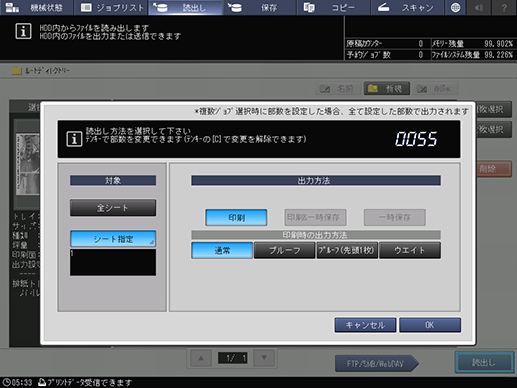Choose 印刷 print output method
517x388 pixels.
click(x=236, y=217)
